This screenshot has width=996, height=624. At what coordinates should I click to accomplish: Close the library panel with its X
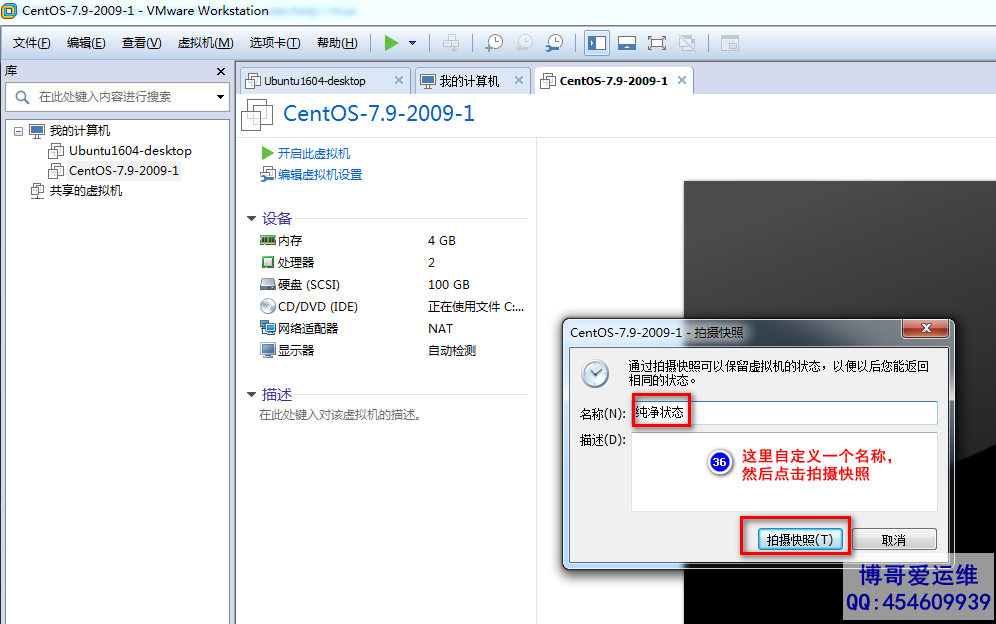(x=221, y=72)
